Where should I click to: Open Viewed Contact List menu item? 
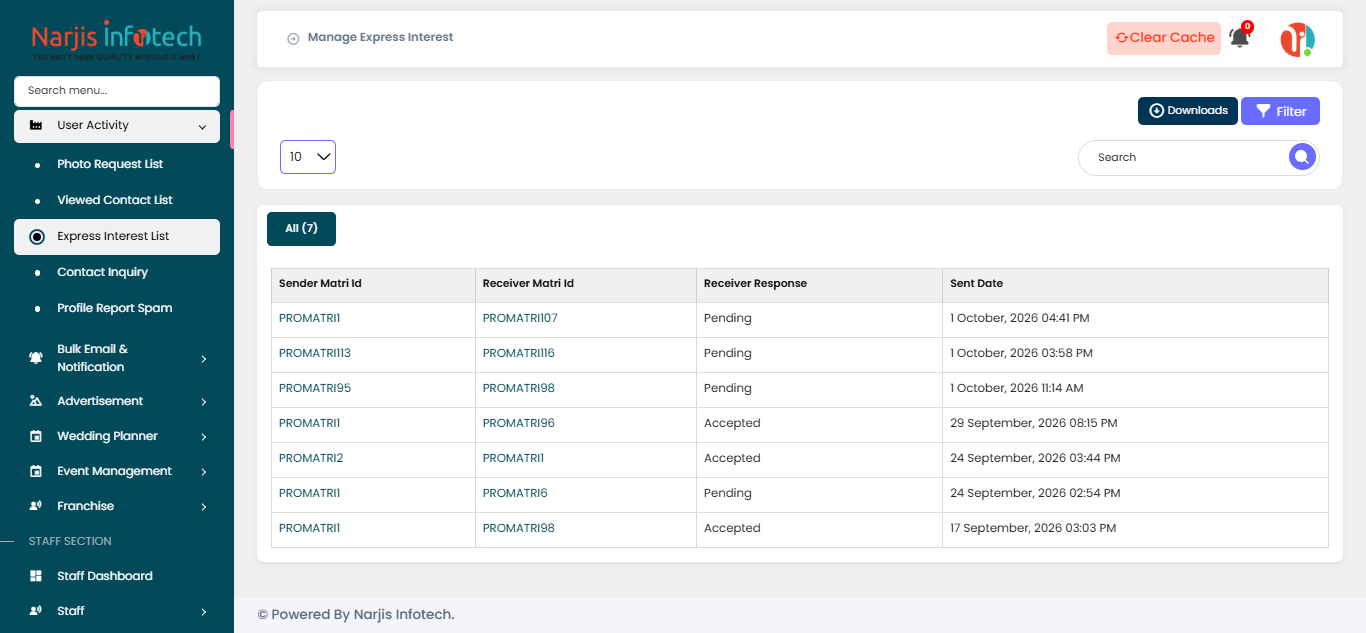click(115, 200)
